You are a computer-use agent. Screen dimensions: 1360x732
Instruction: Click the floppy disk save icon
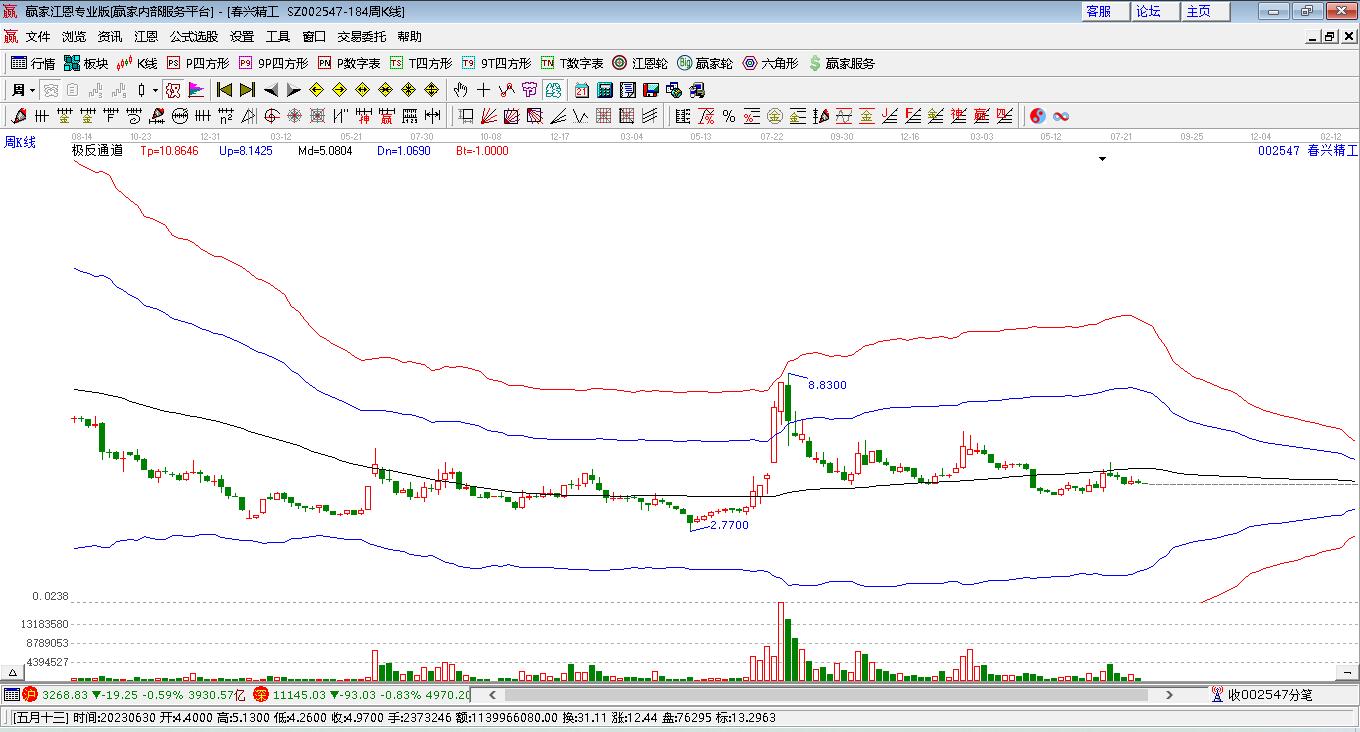(650, 90)
